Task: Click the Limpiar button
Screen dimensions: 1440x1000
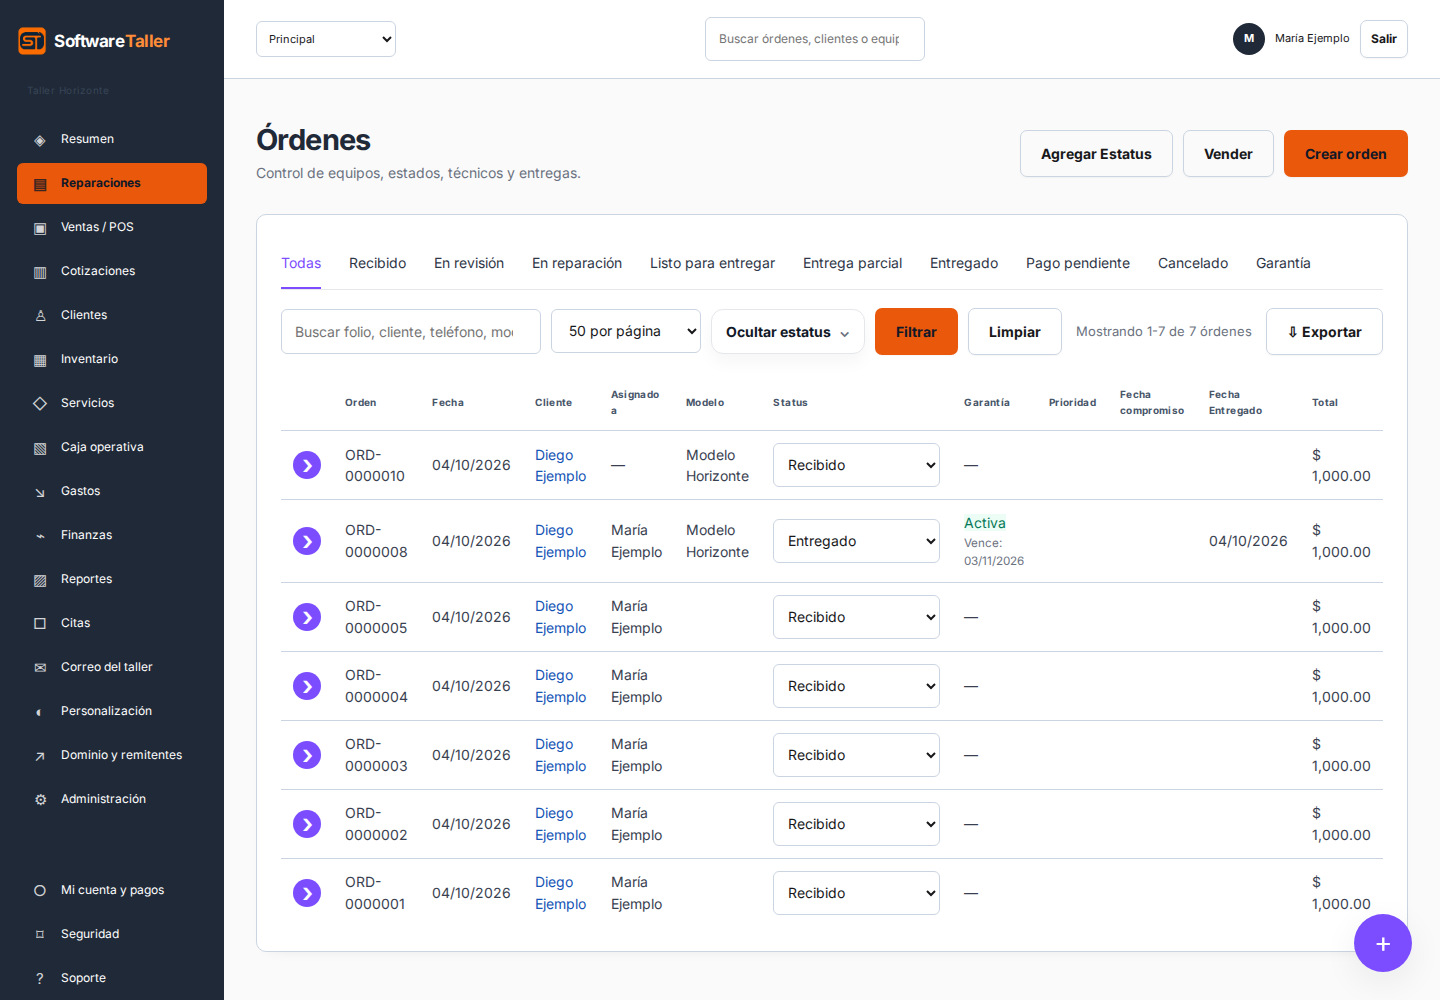Action: coord(1015,332)
